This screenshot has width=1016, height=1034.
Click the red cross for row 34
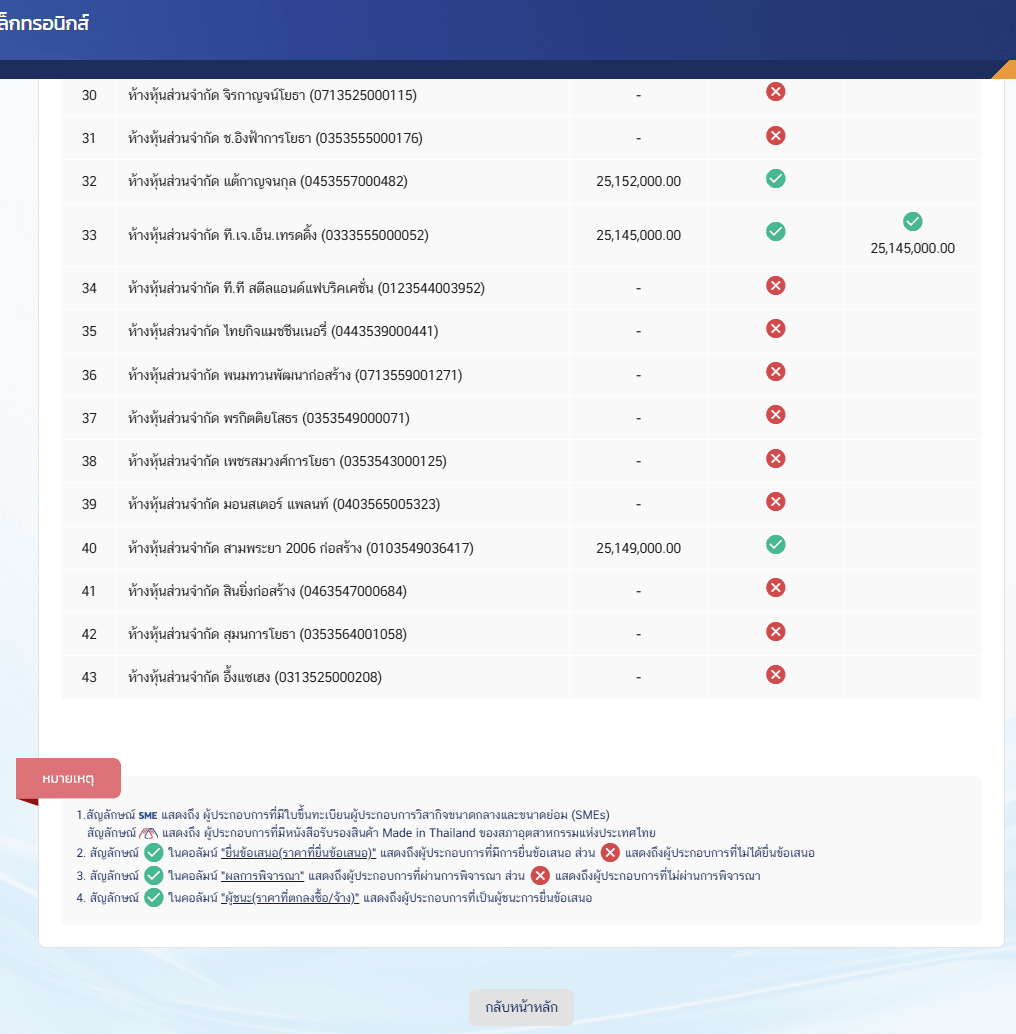click(x=775, y=286)
